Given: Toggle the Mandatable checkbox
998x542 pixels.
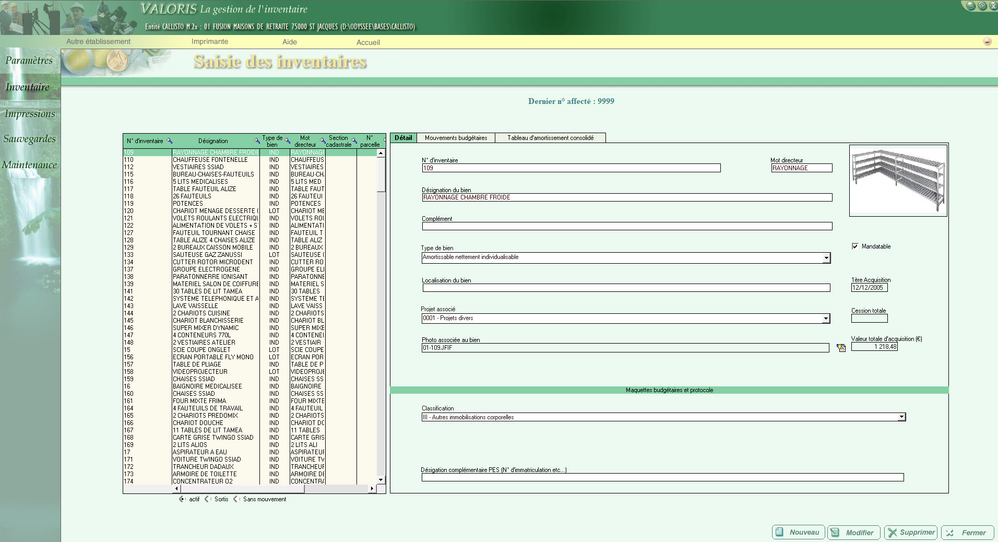Looking at the screenshot, I should coord(855,246).
